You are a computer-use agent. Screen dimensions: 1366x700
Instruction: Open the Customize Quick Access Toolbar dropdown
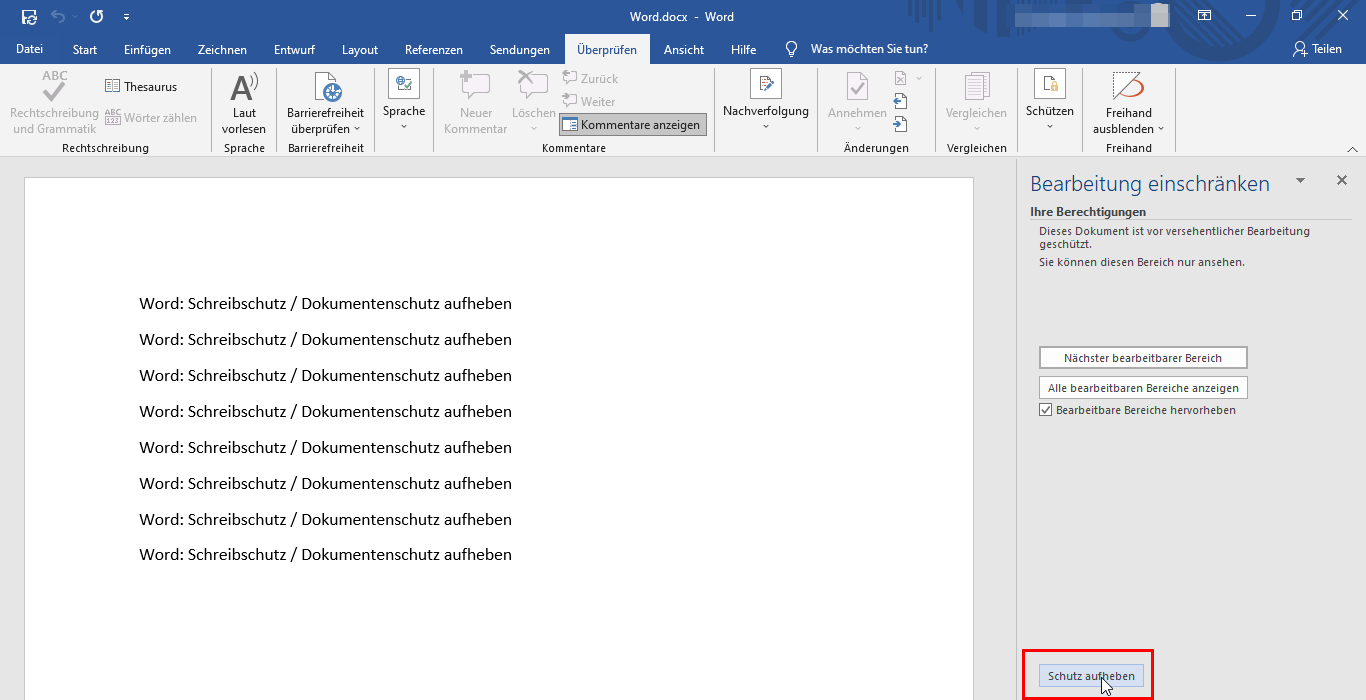click(x=126, y=17)
